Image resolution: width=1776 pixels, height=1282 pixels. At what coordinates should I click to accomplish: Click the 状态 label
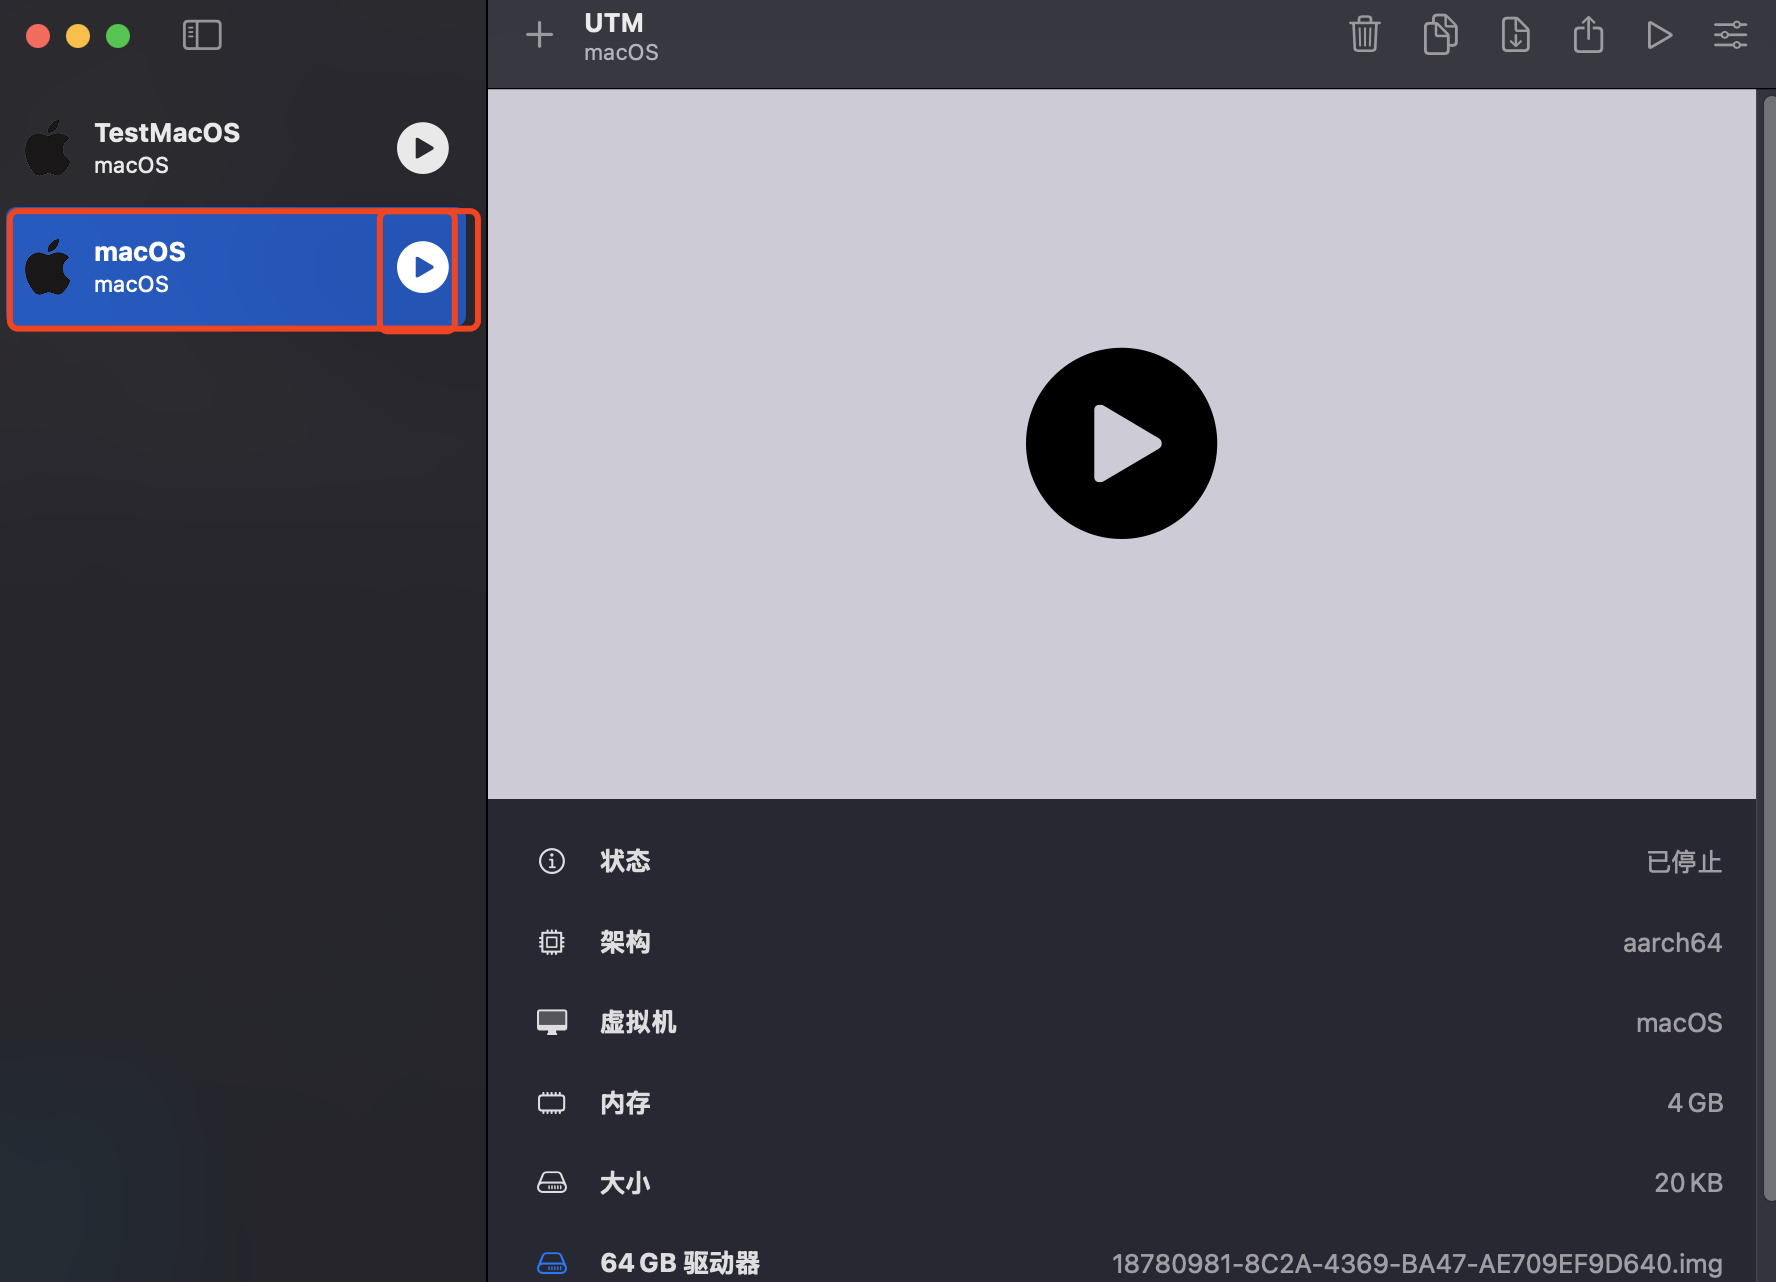pos(625,861)
